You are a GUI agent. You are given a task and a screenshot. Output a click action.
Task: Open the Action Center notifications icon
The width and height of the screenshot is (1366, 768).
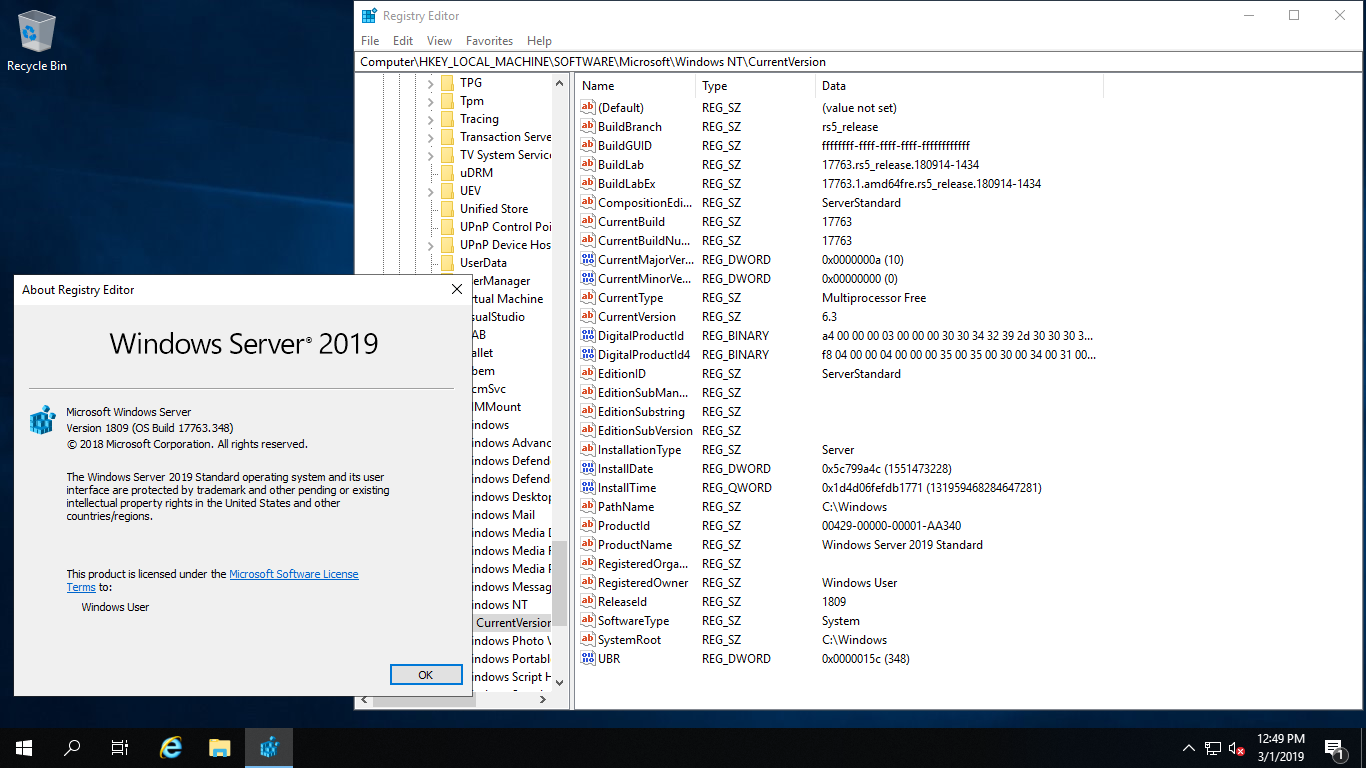(x=1334, y=748)
